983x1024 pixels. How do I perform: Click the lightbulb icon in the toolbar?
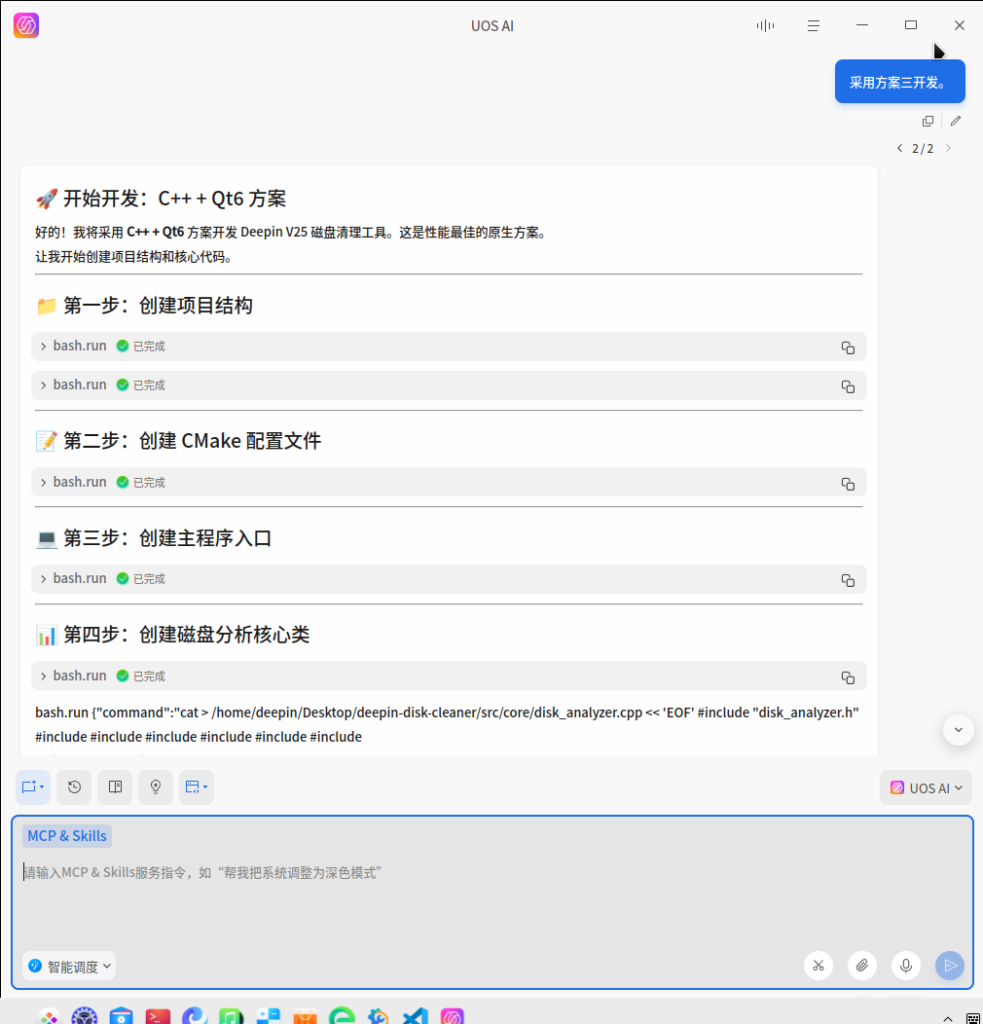tap(155, 787)
